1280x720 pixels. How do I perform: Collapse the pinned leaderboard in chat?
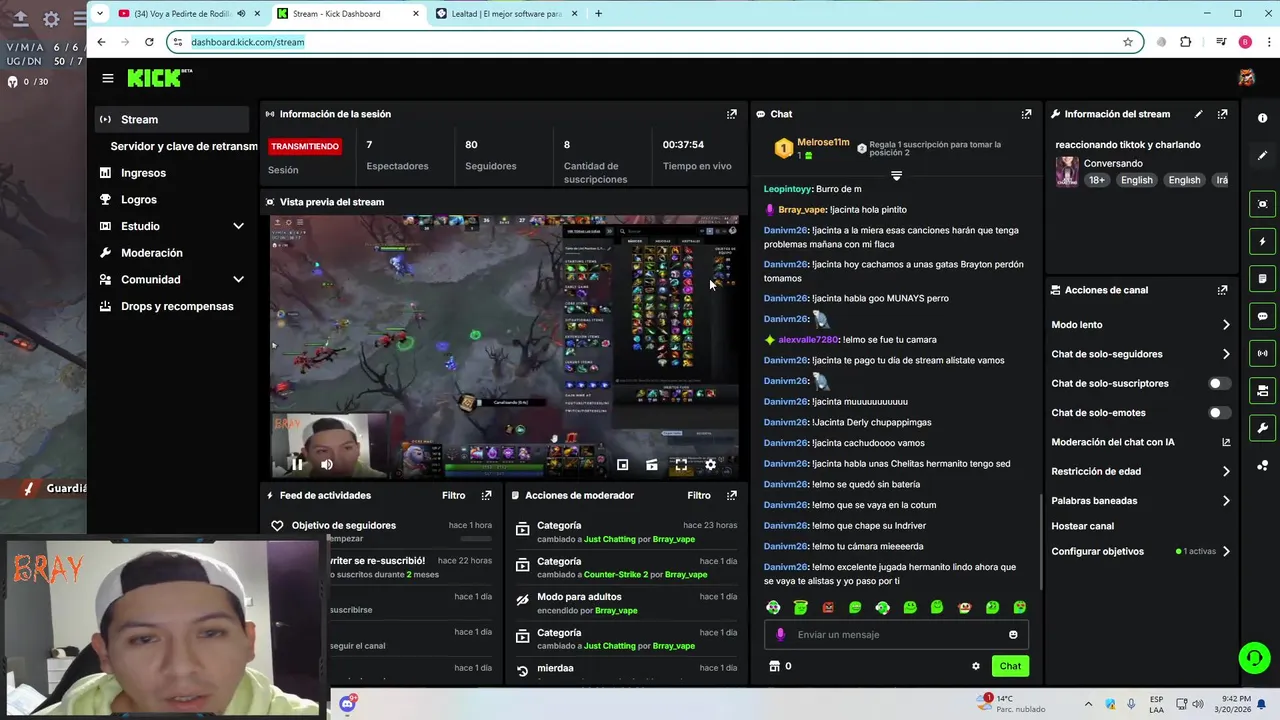[896, 176]
